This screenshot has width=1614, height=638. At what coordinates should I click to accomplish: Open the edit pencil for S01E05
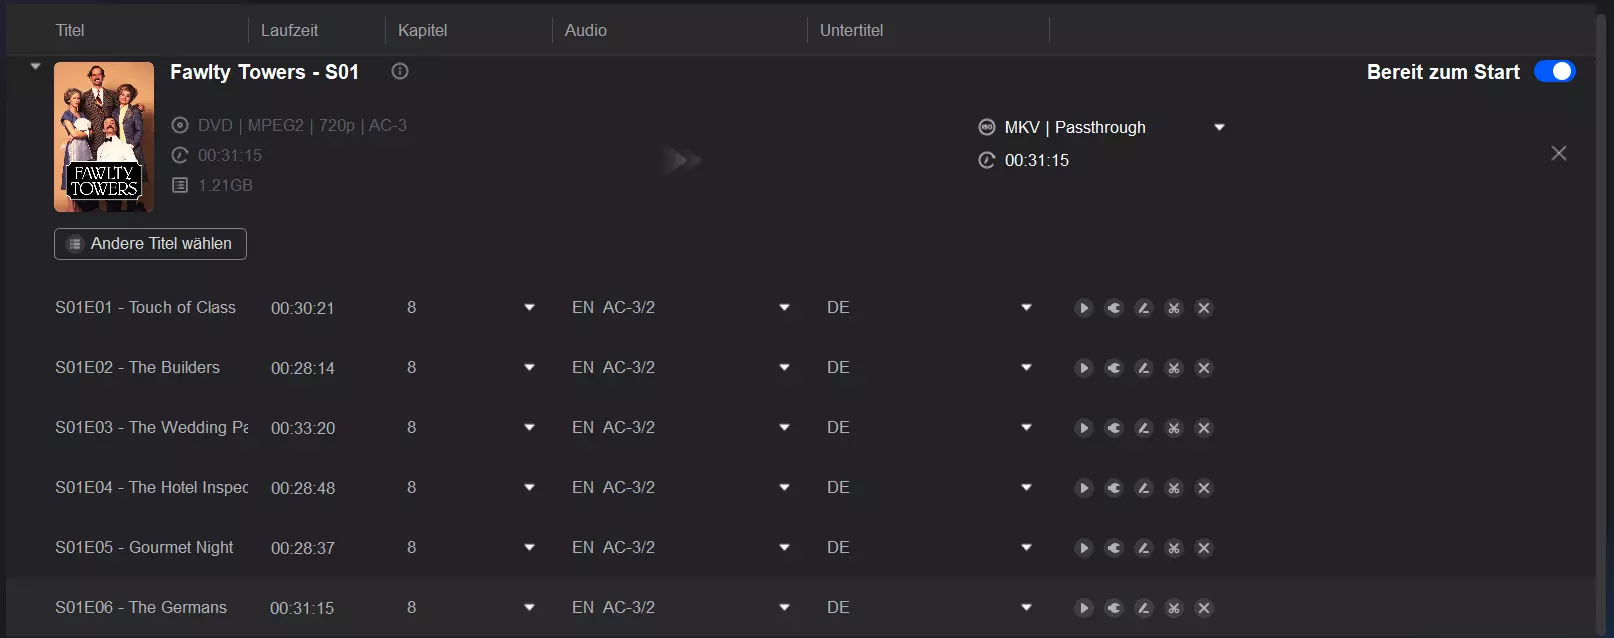1143,548
